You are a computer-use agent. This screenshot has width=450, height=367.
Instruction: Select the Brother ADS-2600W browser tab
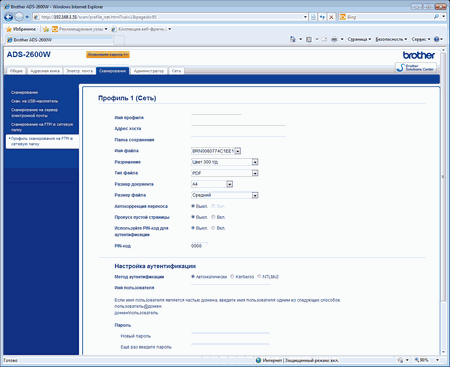click(59, 40)
